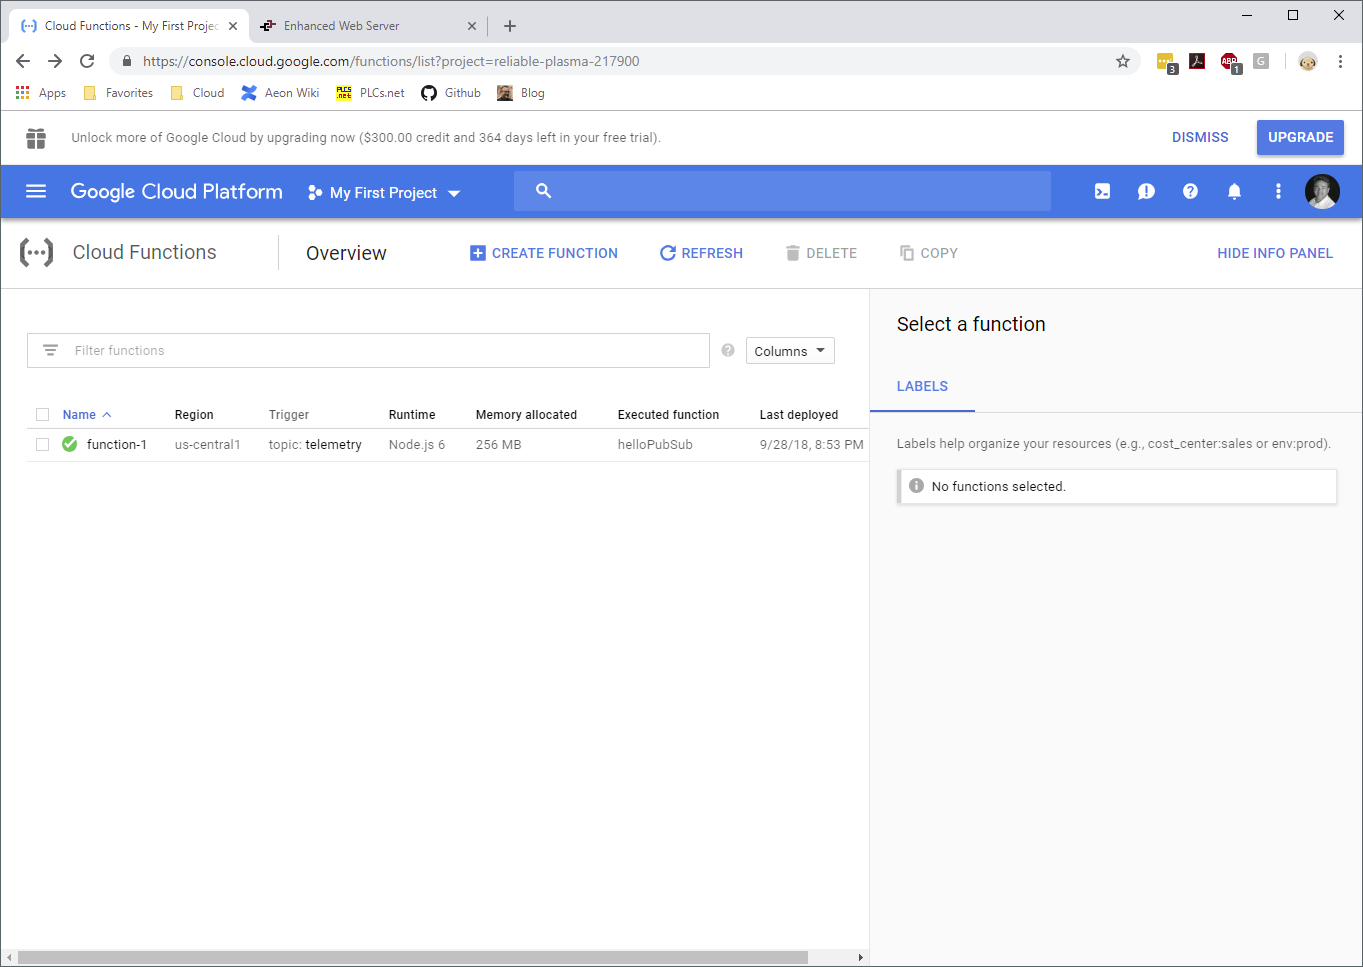Check the function-1 row checkbox
This screenshot has width=1363, height=967.
click(x=42, y=444)
